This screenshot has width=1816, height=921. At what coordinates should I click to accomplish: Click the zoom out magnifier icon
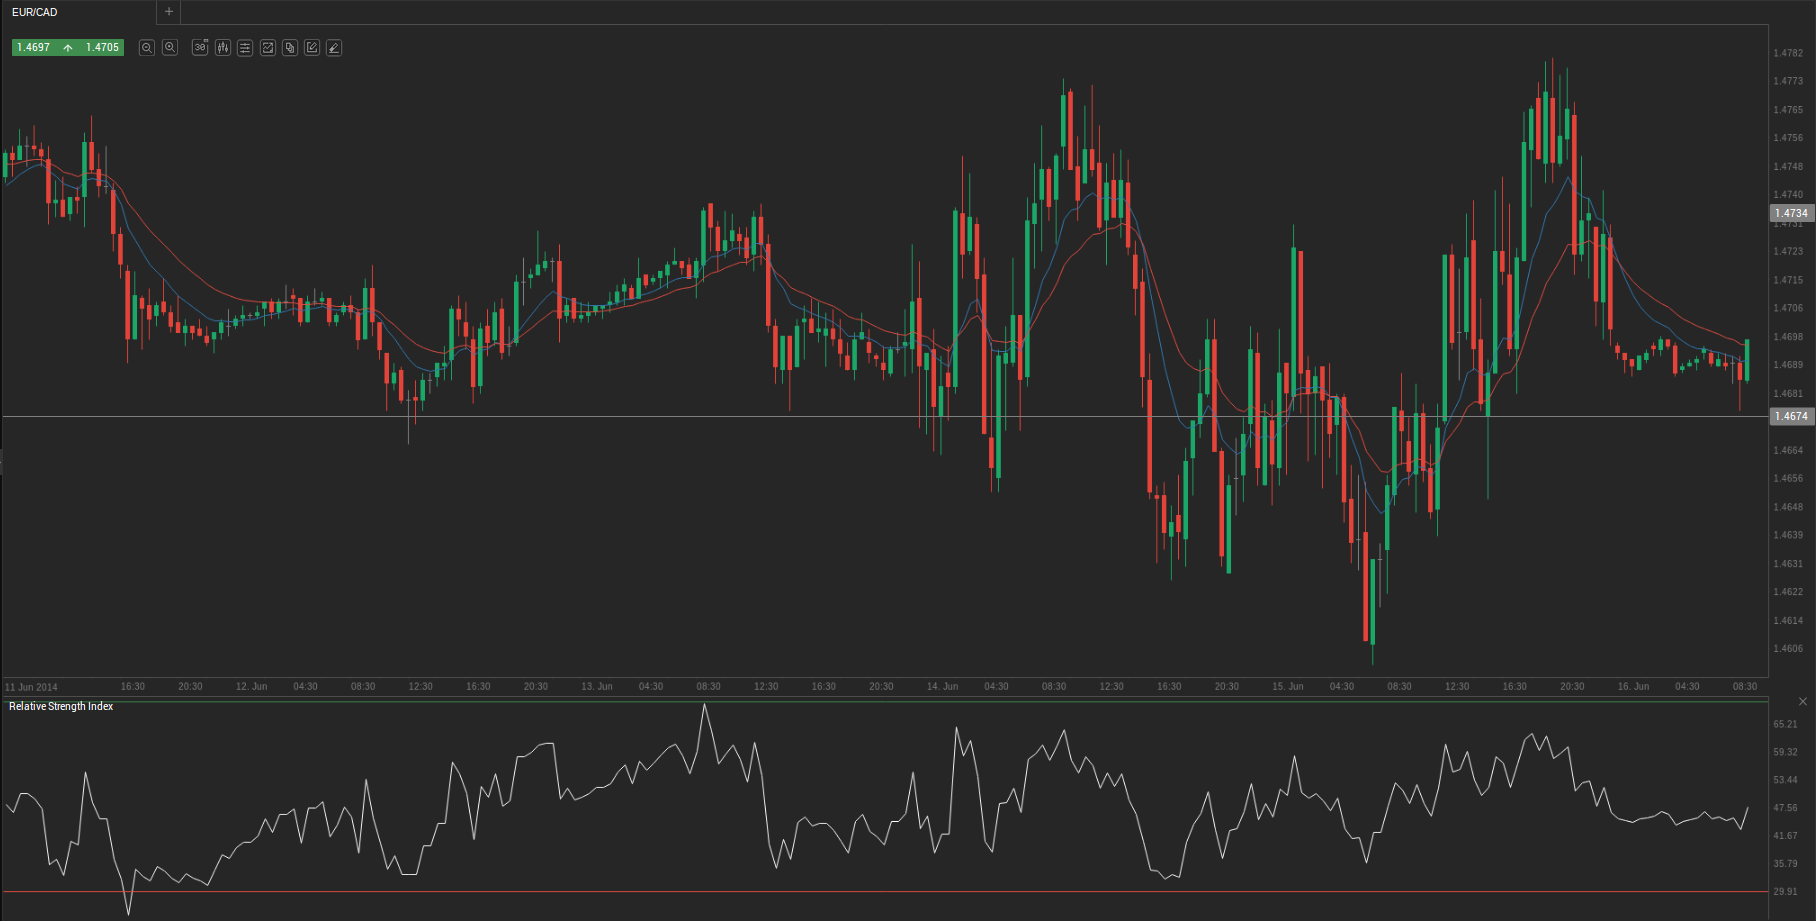click(147, 48)
